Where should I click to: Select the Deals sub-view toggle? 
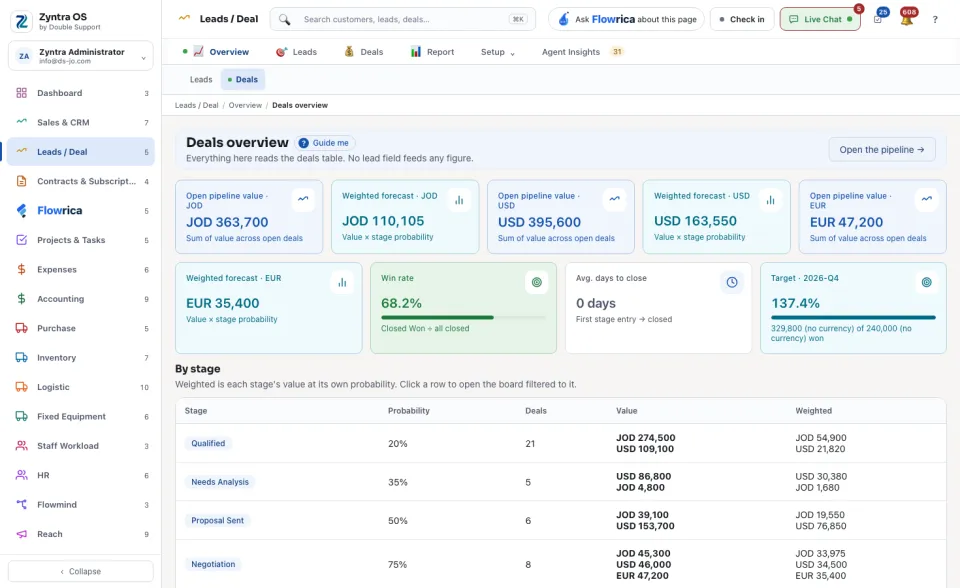(243, 80)
